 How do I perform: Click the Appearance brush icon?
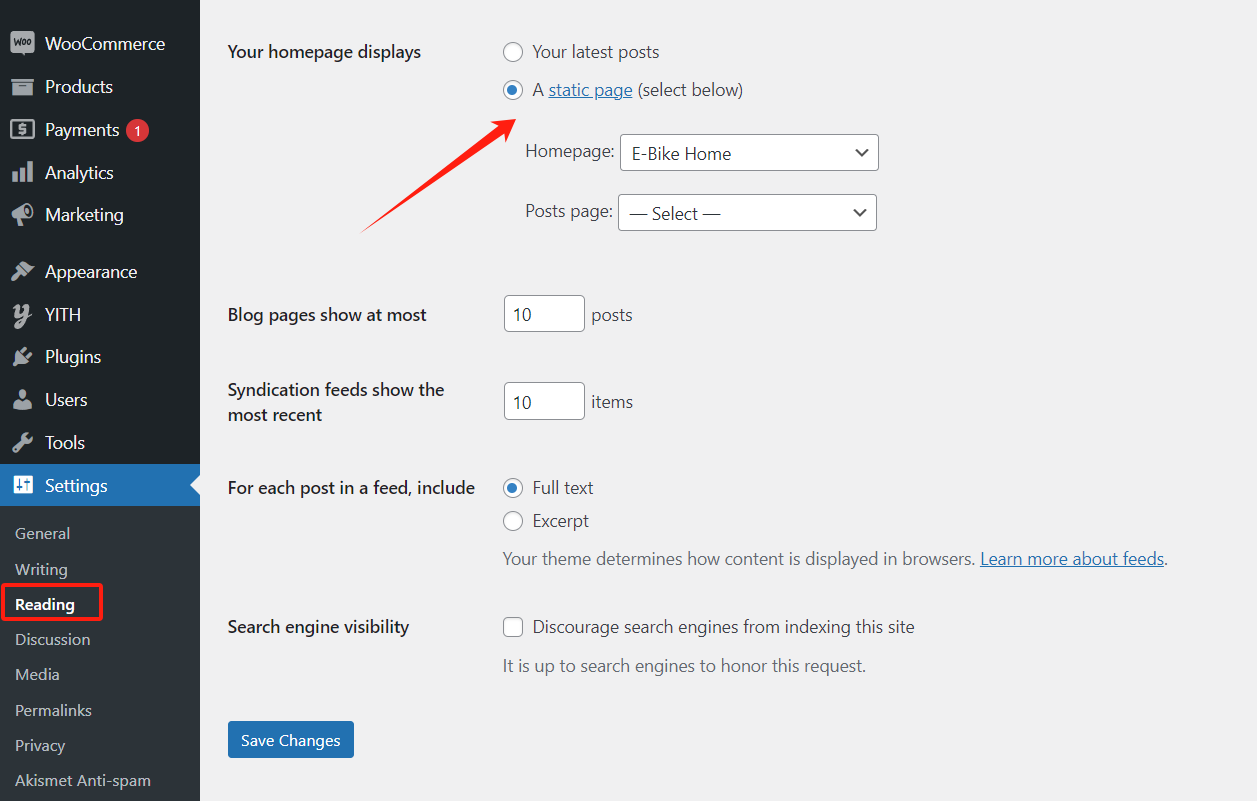[24, 271]
